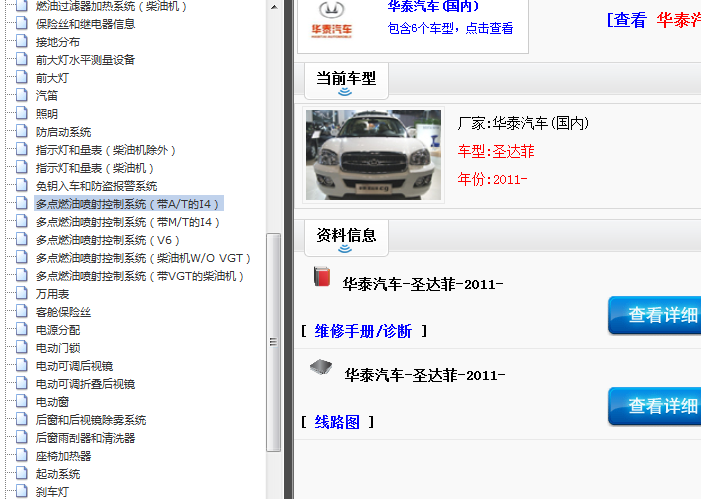Image resolution: width=701 pixels, height=499 pixels.
Task: Click document icon beside 电动可调折叠后视镜
Action: (x=21, y=383)
